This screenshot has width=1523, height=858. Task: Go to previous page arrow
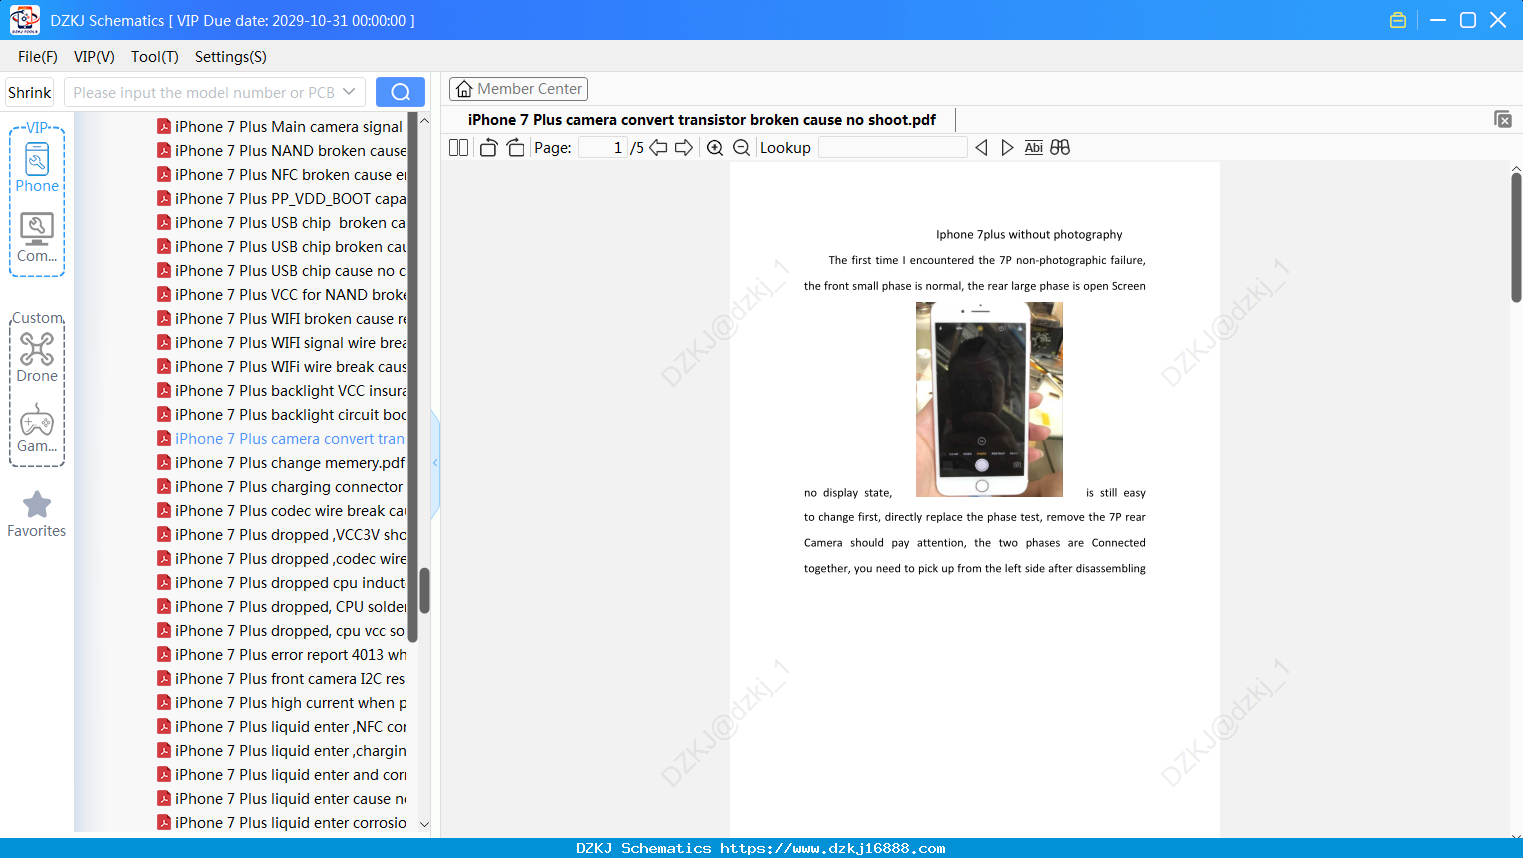click(658, 148)
